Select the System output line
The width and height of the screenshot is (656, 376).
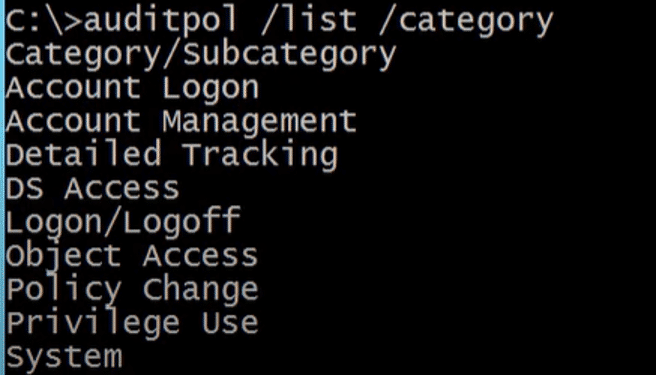(x=64, y=358)
